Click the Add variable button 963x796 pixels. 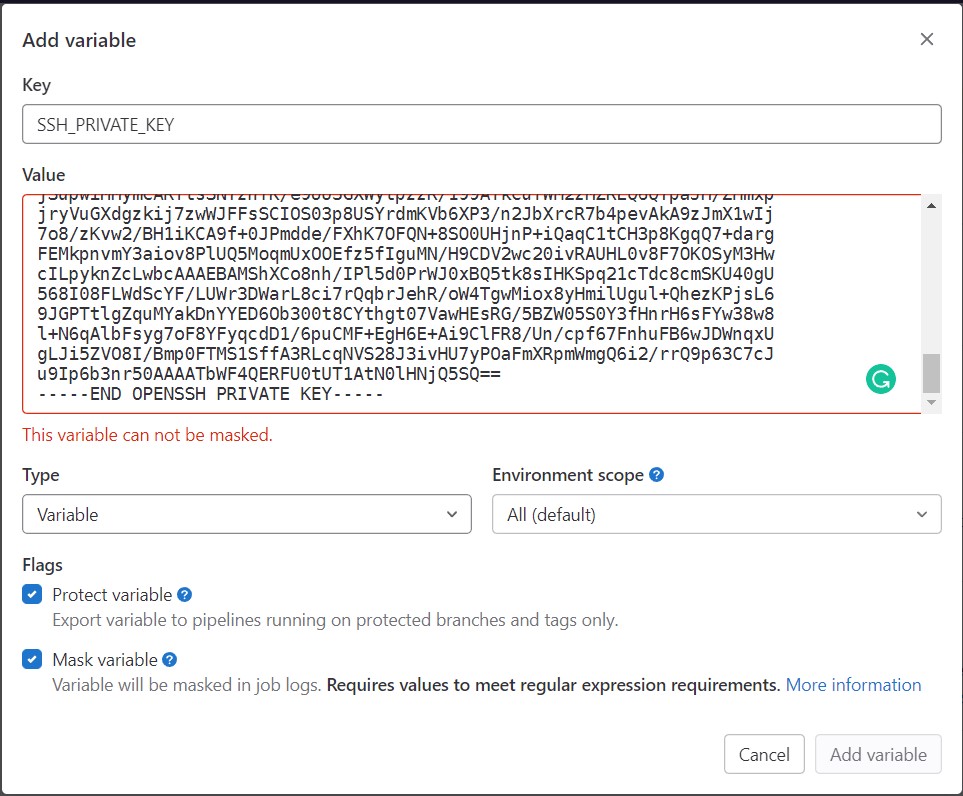tap(878, 754)
